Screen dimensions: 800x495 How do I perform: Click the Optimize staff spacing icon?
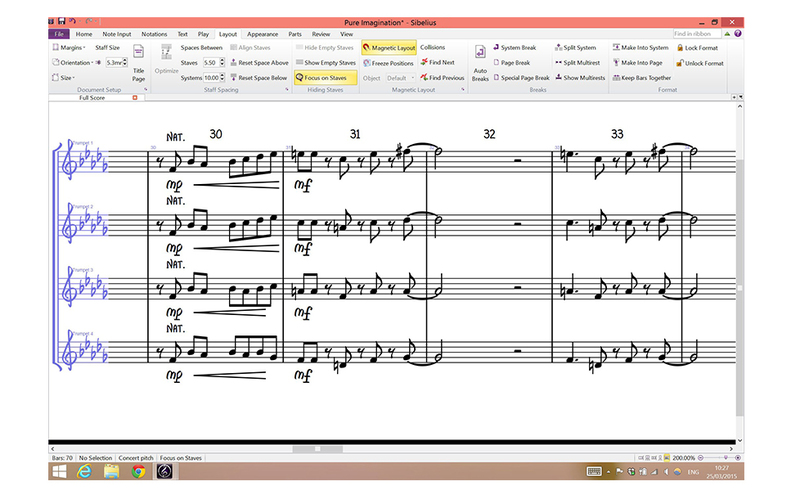(x=167, y=63)
